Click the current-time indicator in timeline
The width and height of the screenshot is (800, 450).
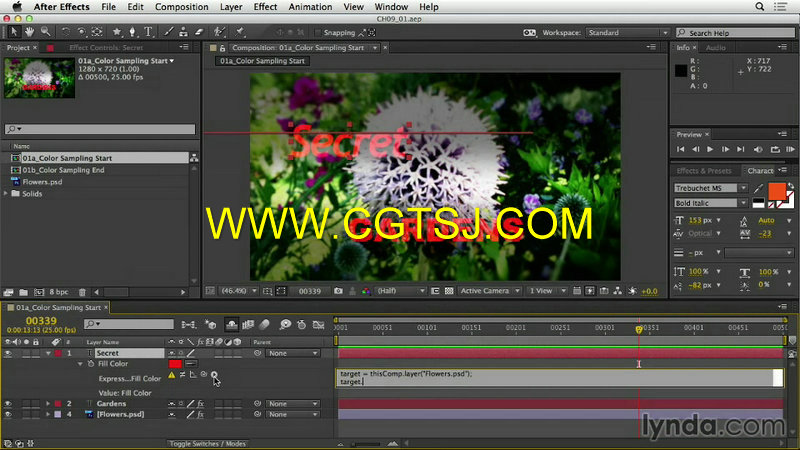click(639, 330)
